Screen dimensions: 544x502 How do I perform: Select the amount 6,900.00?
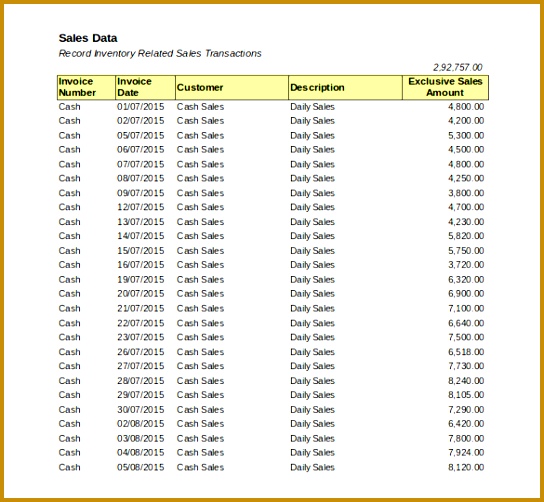(x=466, y=293)
